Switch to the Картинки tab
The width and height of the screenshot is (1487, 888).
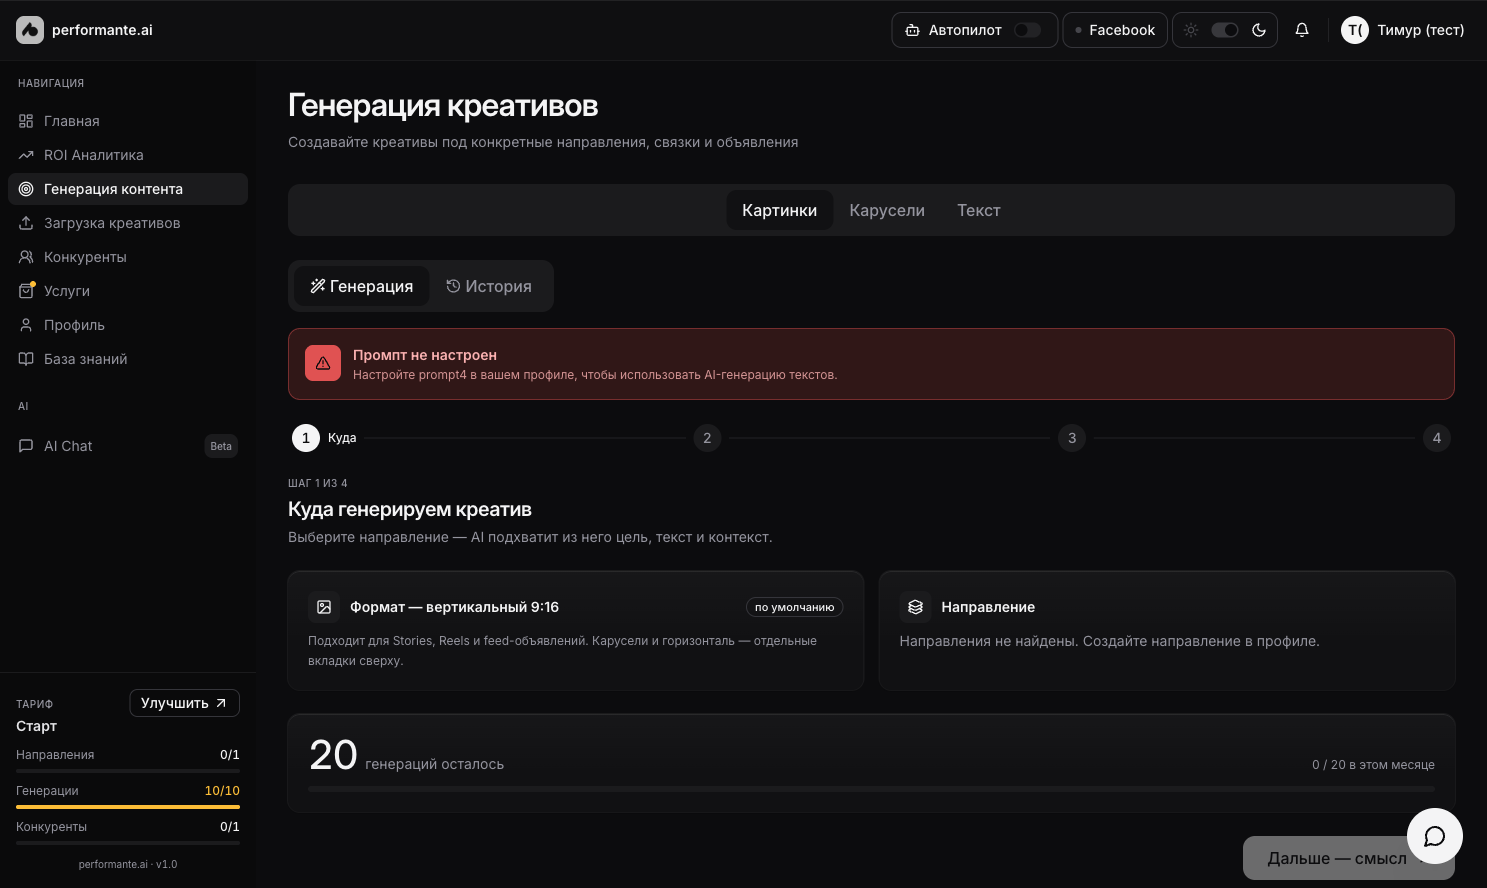[780, 210]
